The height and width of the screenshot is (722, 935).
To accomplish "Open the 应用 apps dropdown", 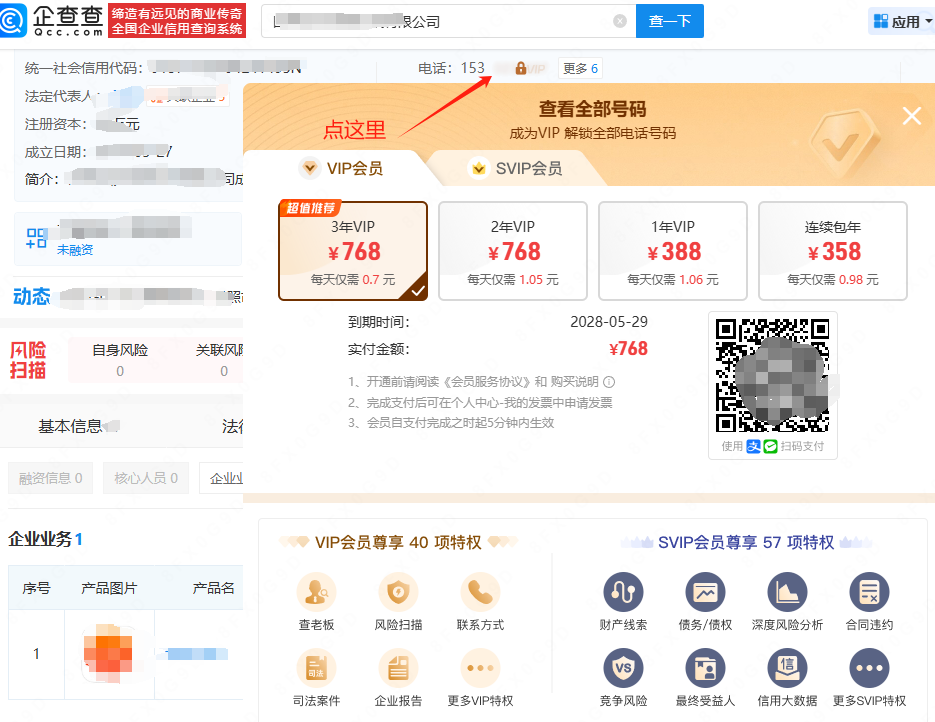I will tap(902, 21).
